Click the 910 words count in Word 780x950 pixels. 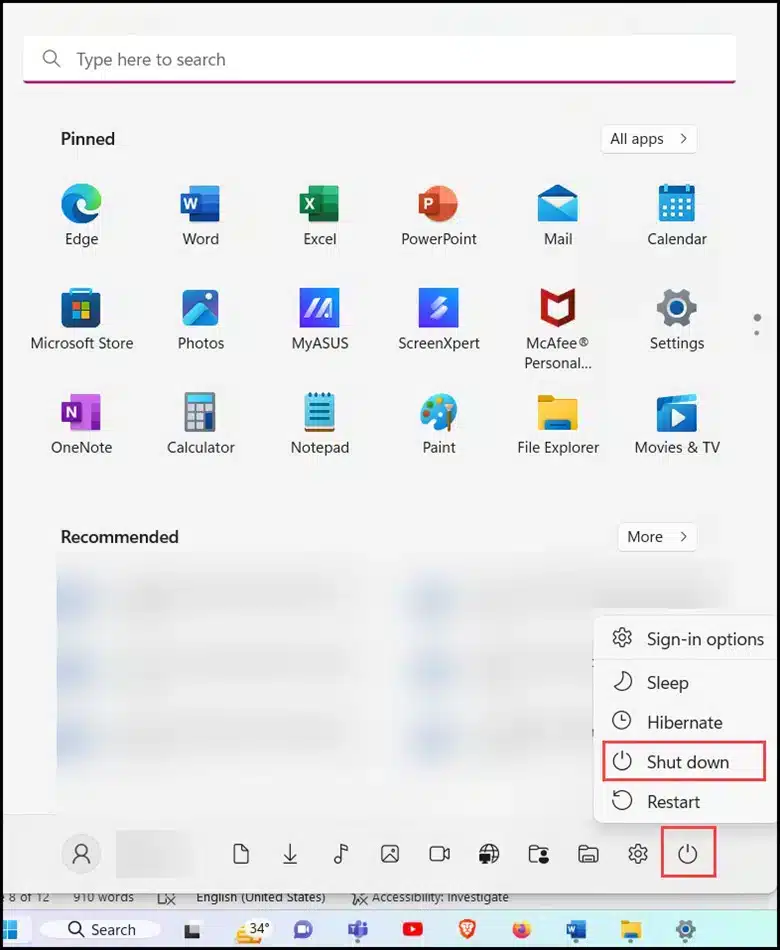[x=103, y=897]
